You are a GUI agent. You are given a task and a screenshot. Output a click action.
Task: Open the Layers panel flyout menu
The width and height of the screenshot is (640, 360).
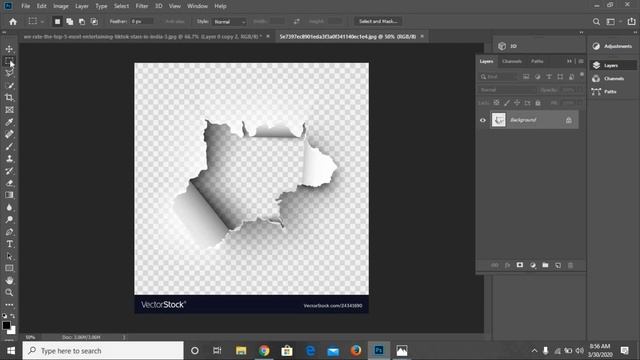(x=581, y=61)
